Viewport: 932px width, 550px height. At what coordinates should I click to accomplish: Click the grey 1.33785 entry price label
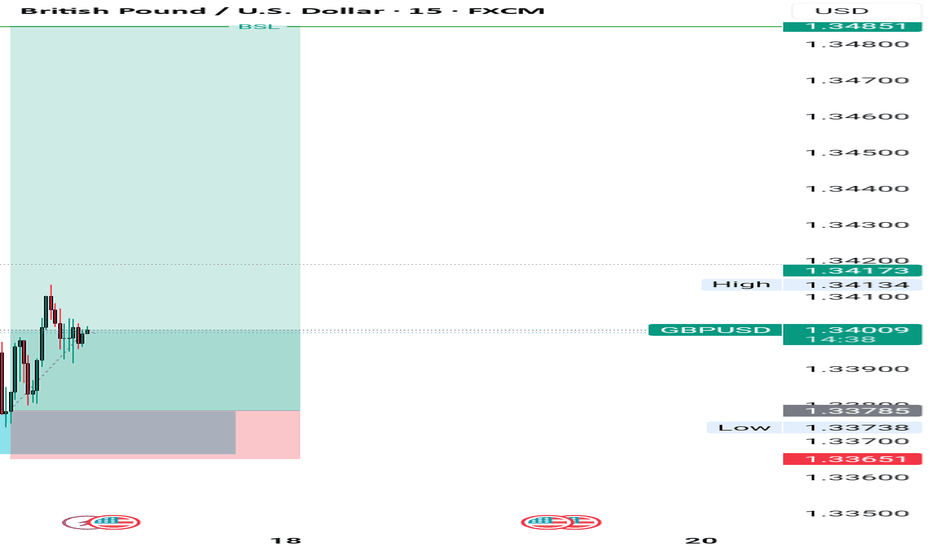[x=852, y=411]
